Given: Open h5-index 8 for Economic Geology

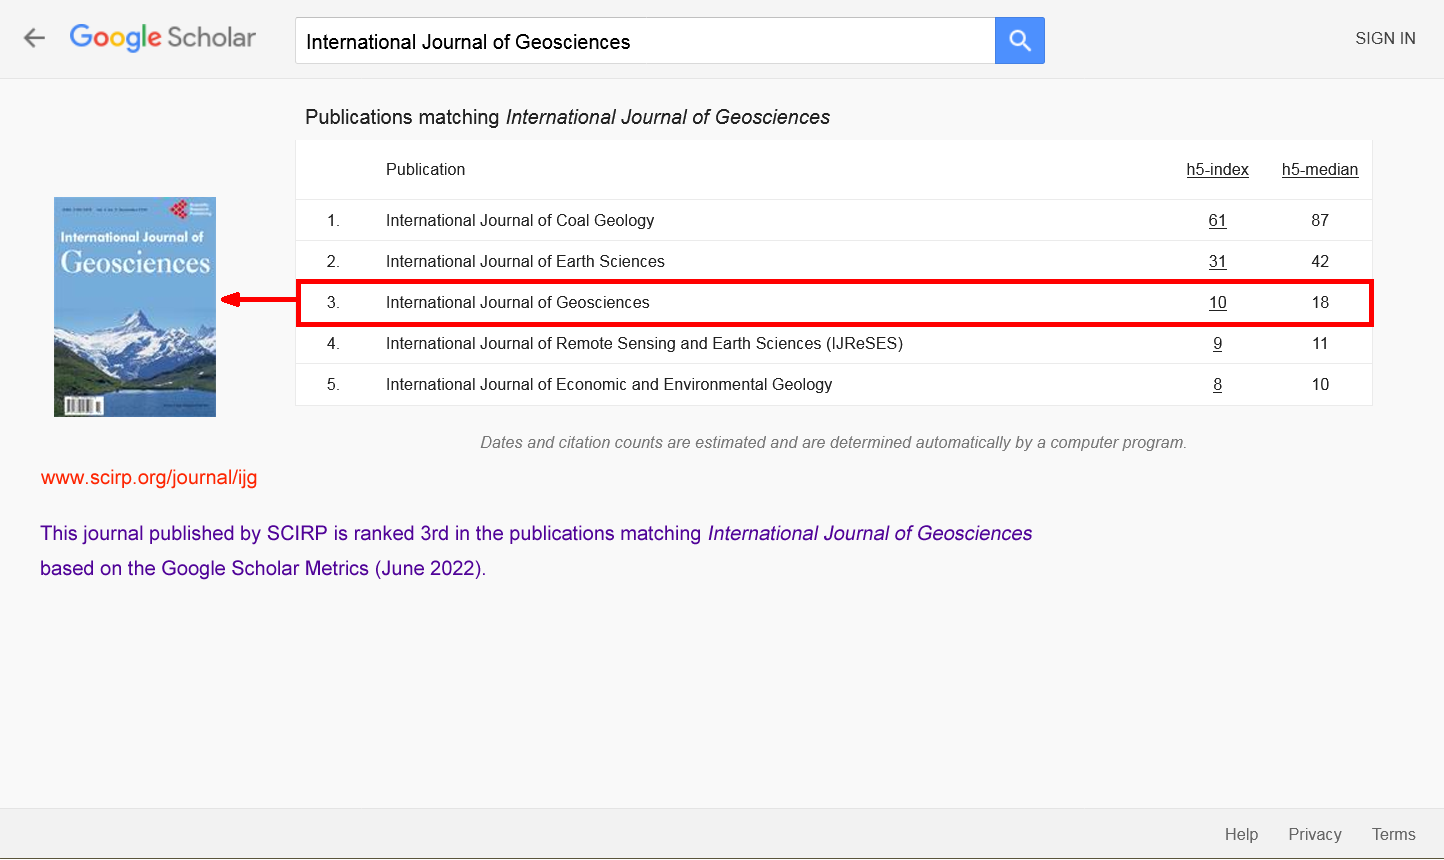Looking at the screenshot, I should pos(1217,384).
